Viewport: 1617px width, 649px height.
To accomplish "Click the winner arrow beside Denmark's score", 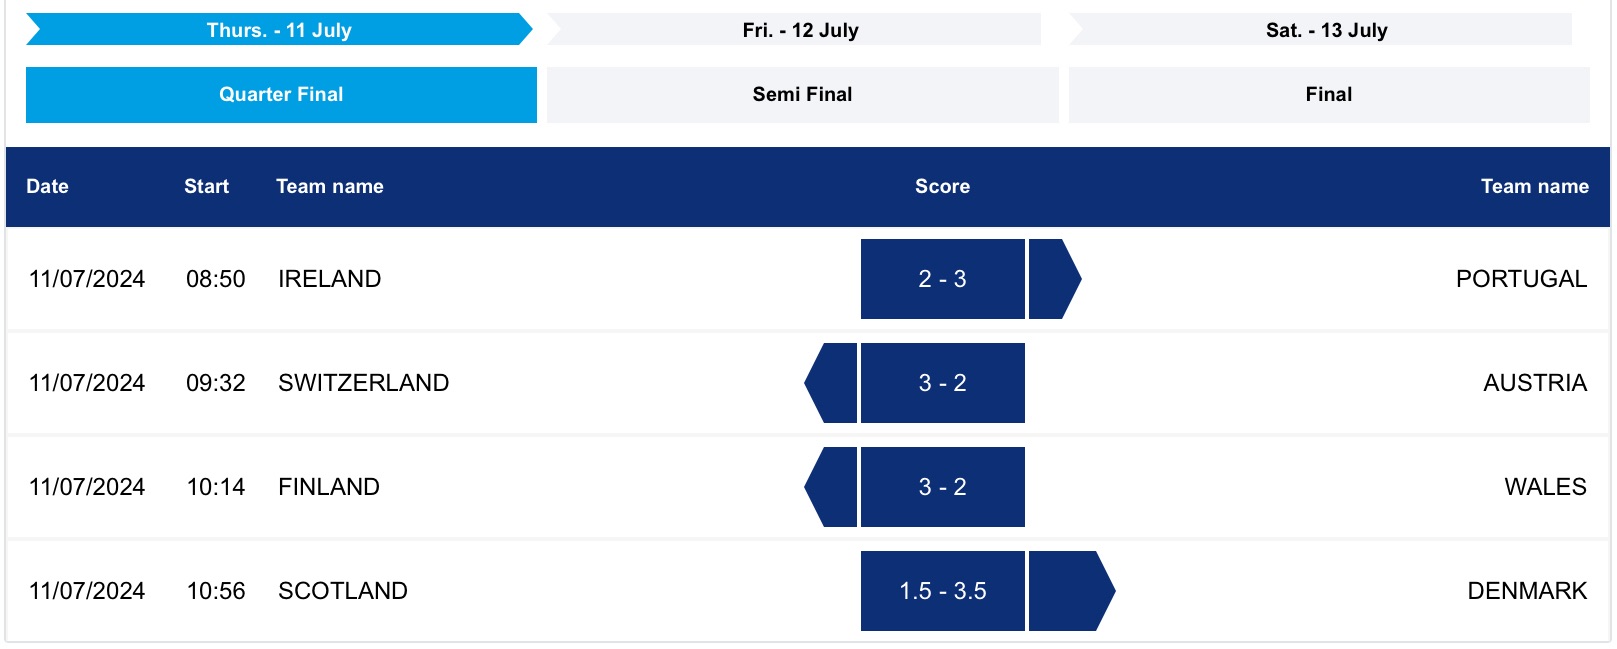I will [1068, 591].
